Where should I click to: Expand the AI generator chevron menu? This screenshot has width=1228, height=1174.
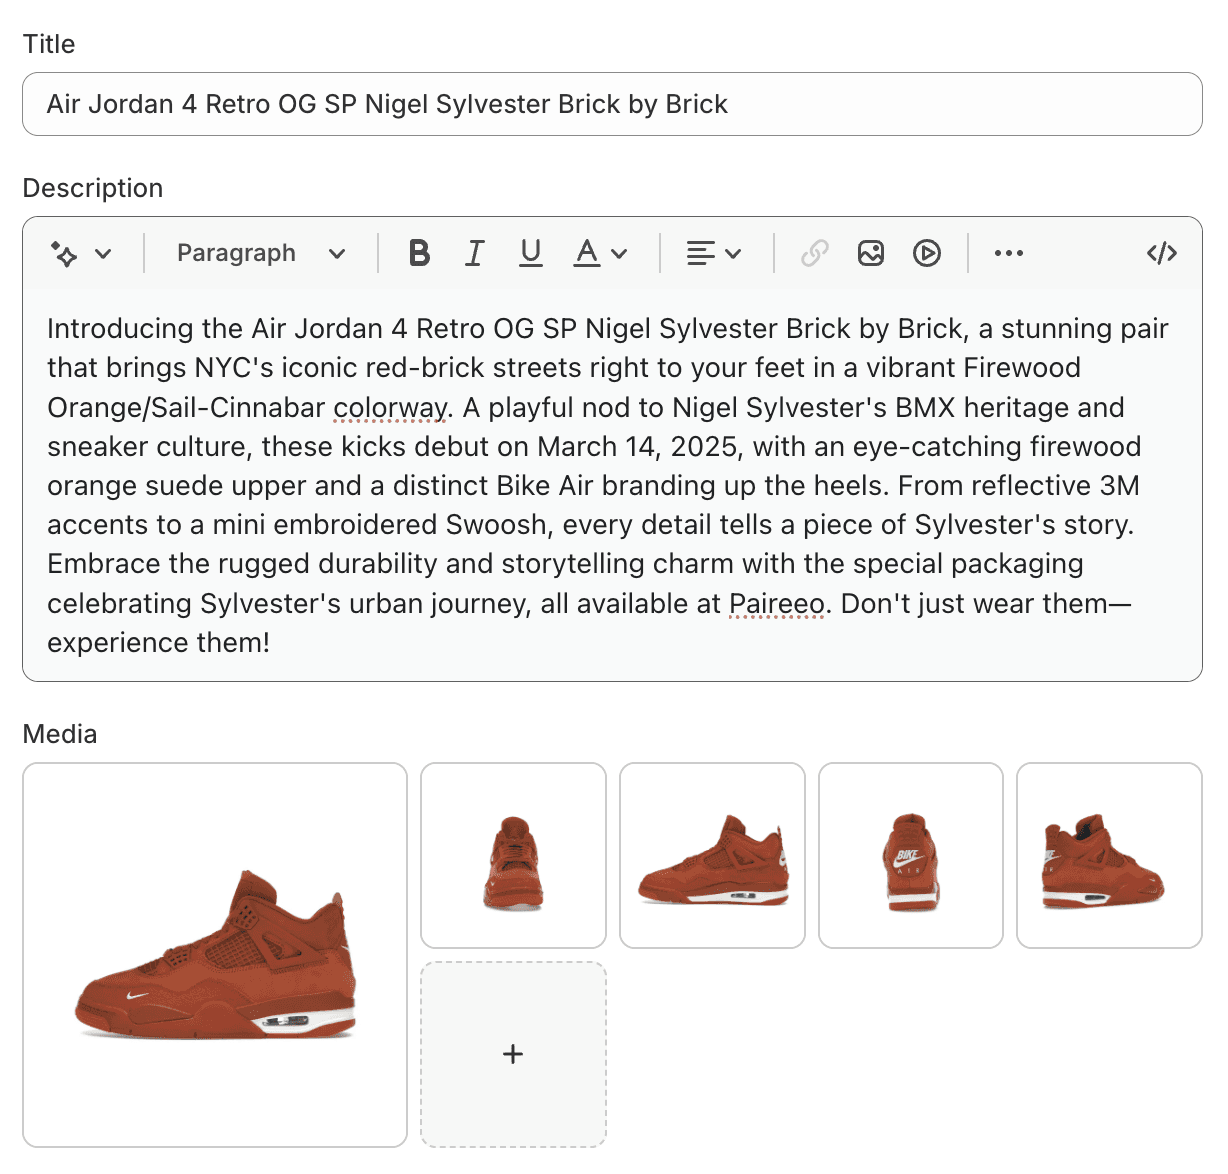point(103,254)
